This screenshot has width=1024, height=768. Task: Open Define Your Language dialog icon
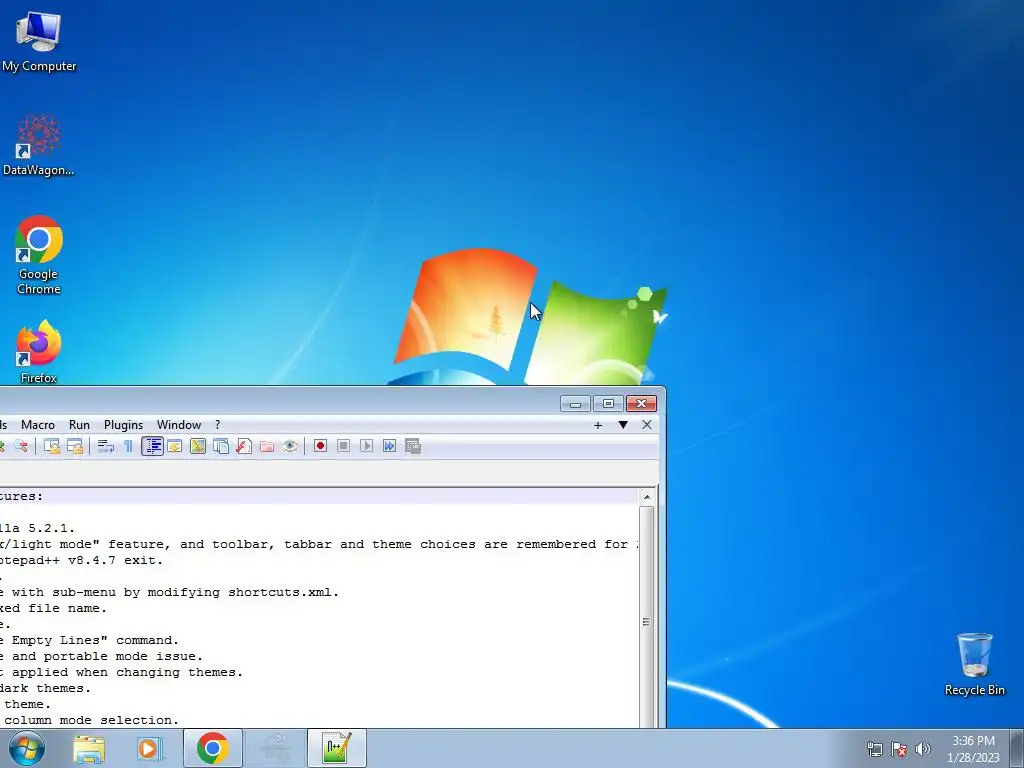174,446
